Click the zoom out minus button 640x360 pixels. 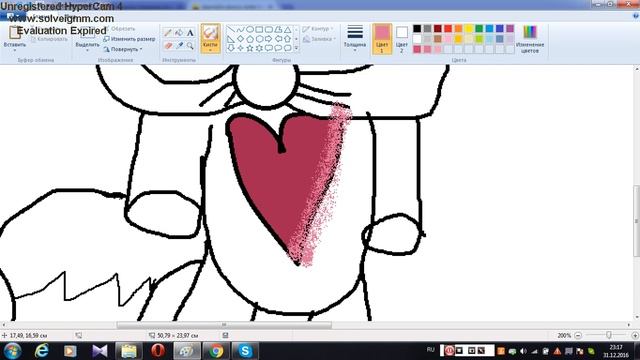578,336
